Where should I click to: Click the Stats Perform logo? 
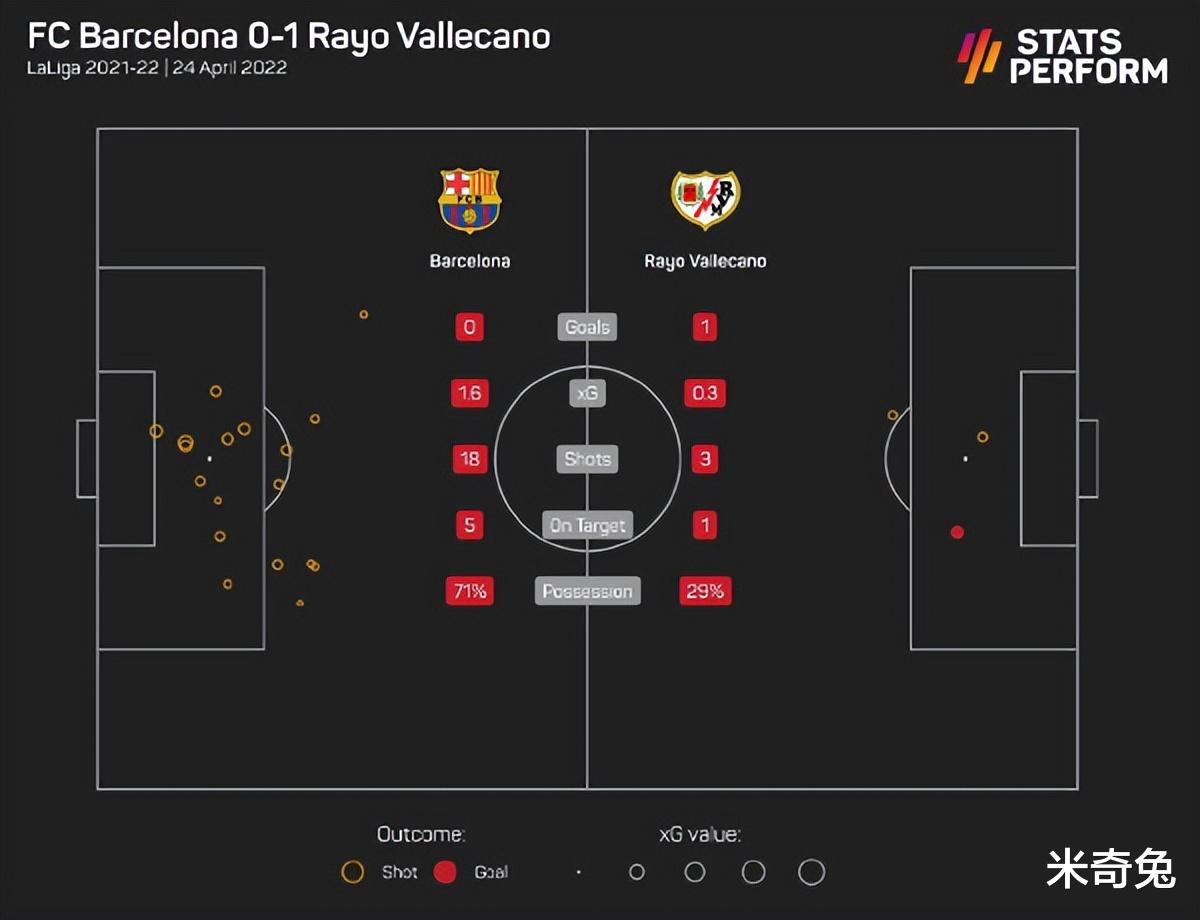pos(1062,57)
